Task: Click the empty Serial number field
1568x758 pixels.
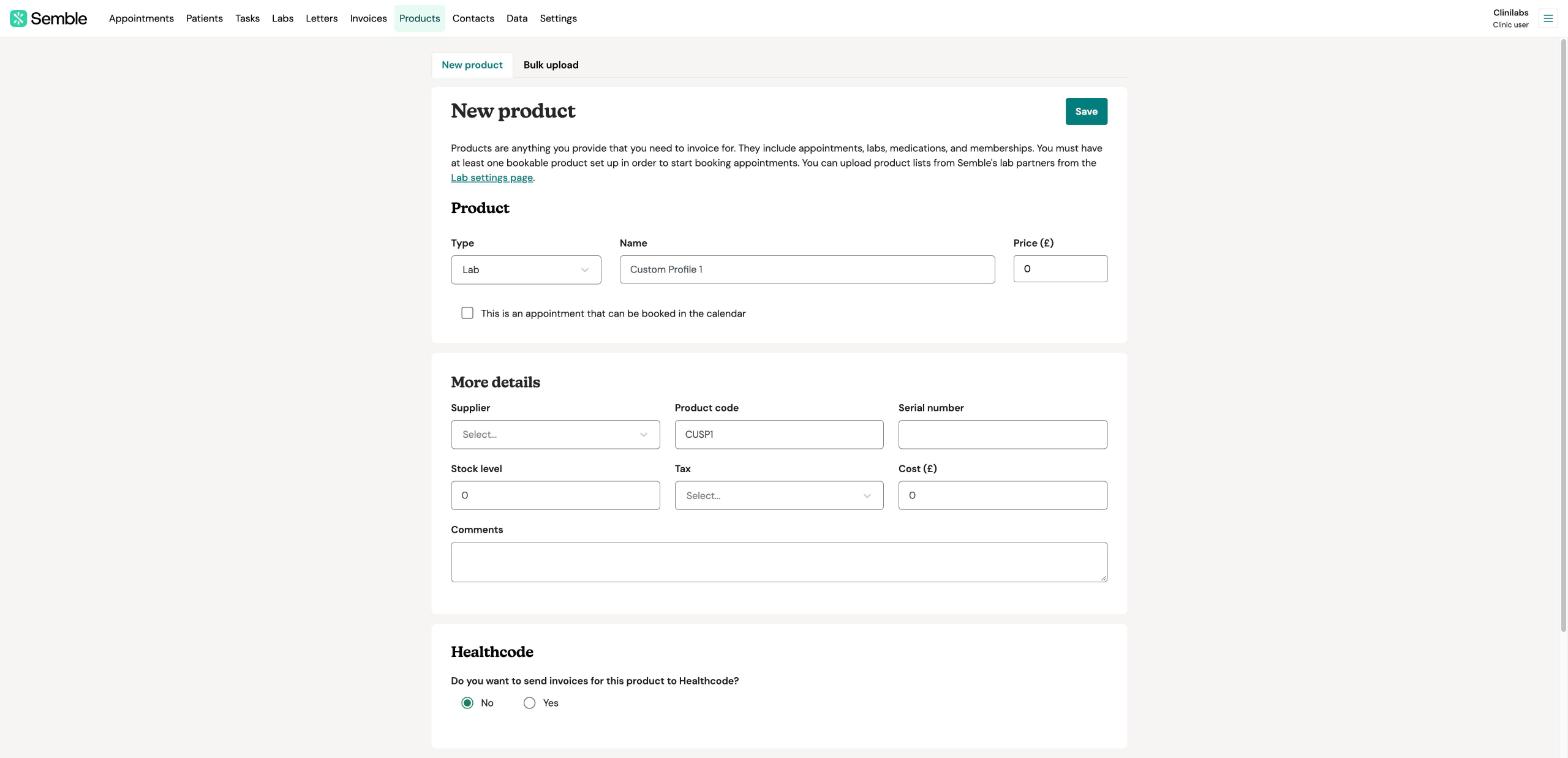Action: click(x=1002, y=435)
